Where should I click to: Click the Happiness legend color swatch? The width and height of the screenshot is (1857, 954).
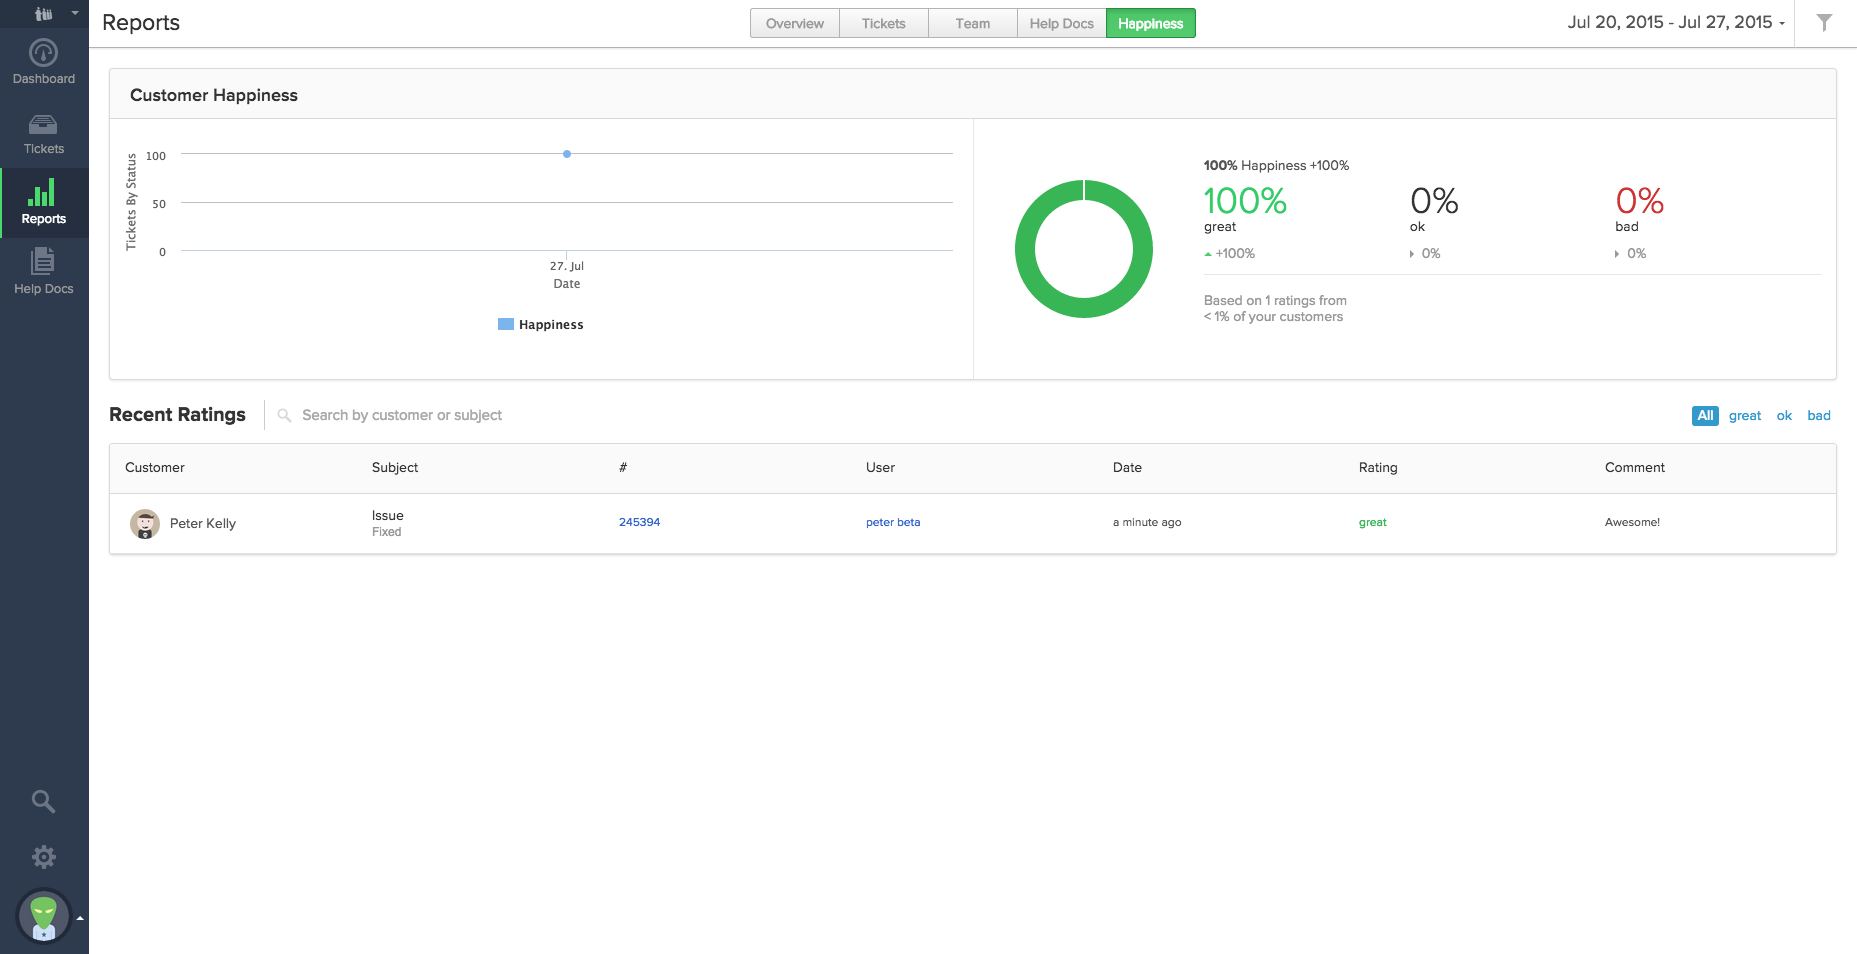click(506, 323)
